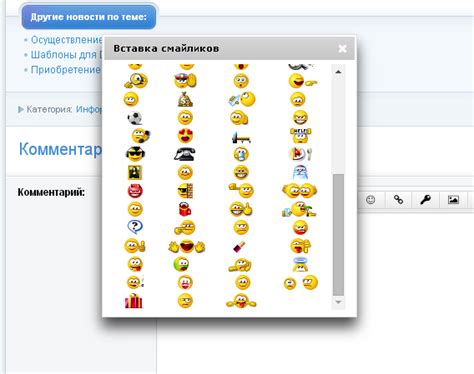Click the insert link toolbar icon

[x=398, y=200]
